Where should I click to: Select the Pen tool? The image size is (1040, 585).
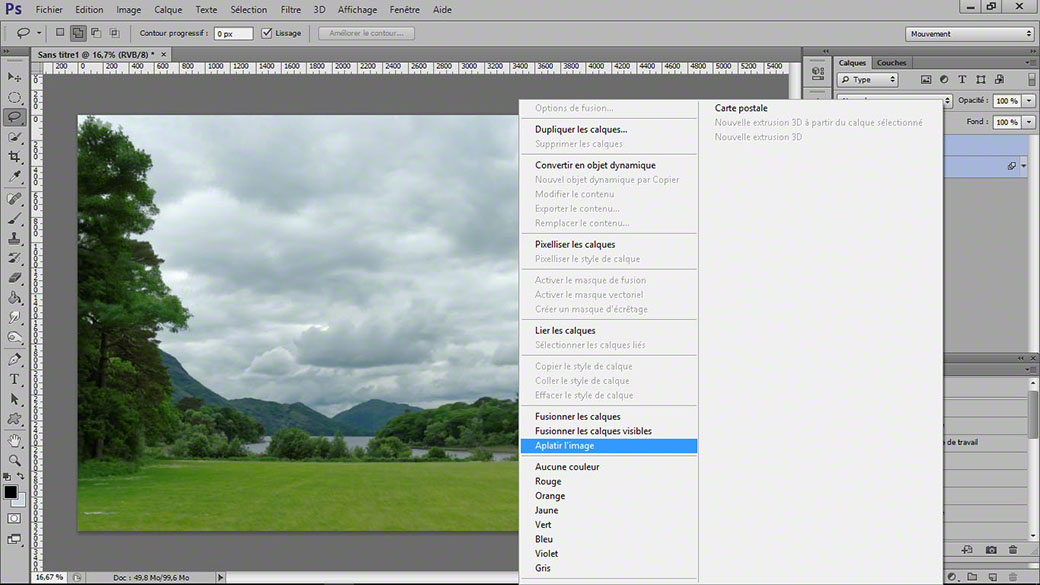coord(15,359)
